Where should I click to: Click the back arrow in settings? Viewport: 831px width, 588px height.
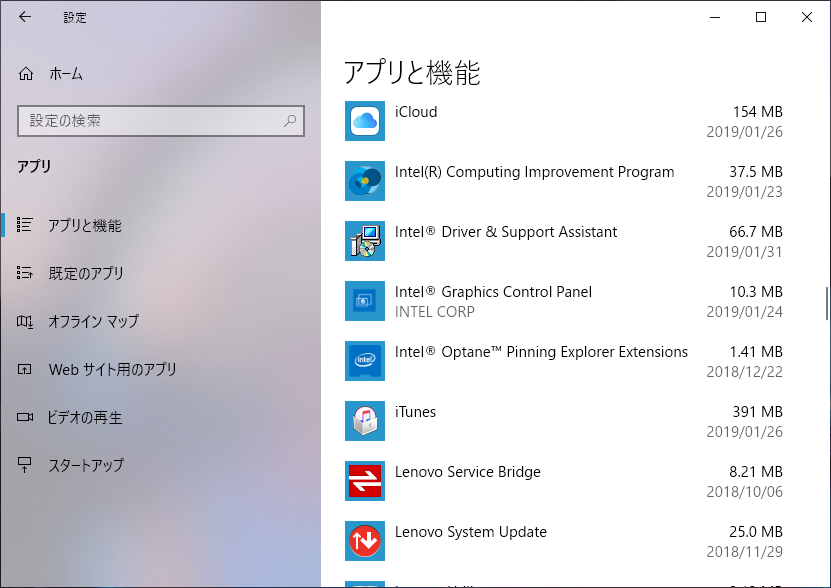(x=25, y=17)
